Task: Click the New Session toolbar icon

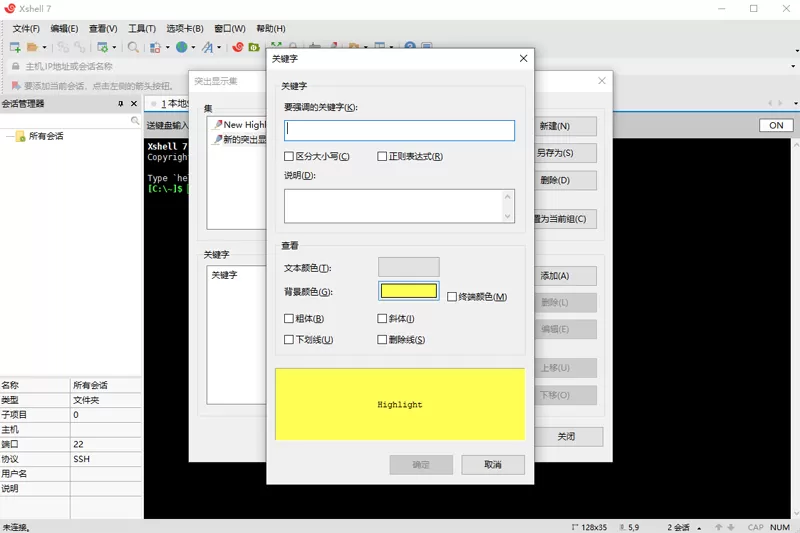Action: [15, 47]
